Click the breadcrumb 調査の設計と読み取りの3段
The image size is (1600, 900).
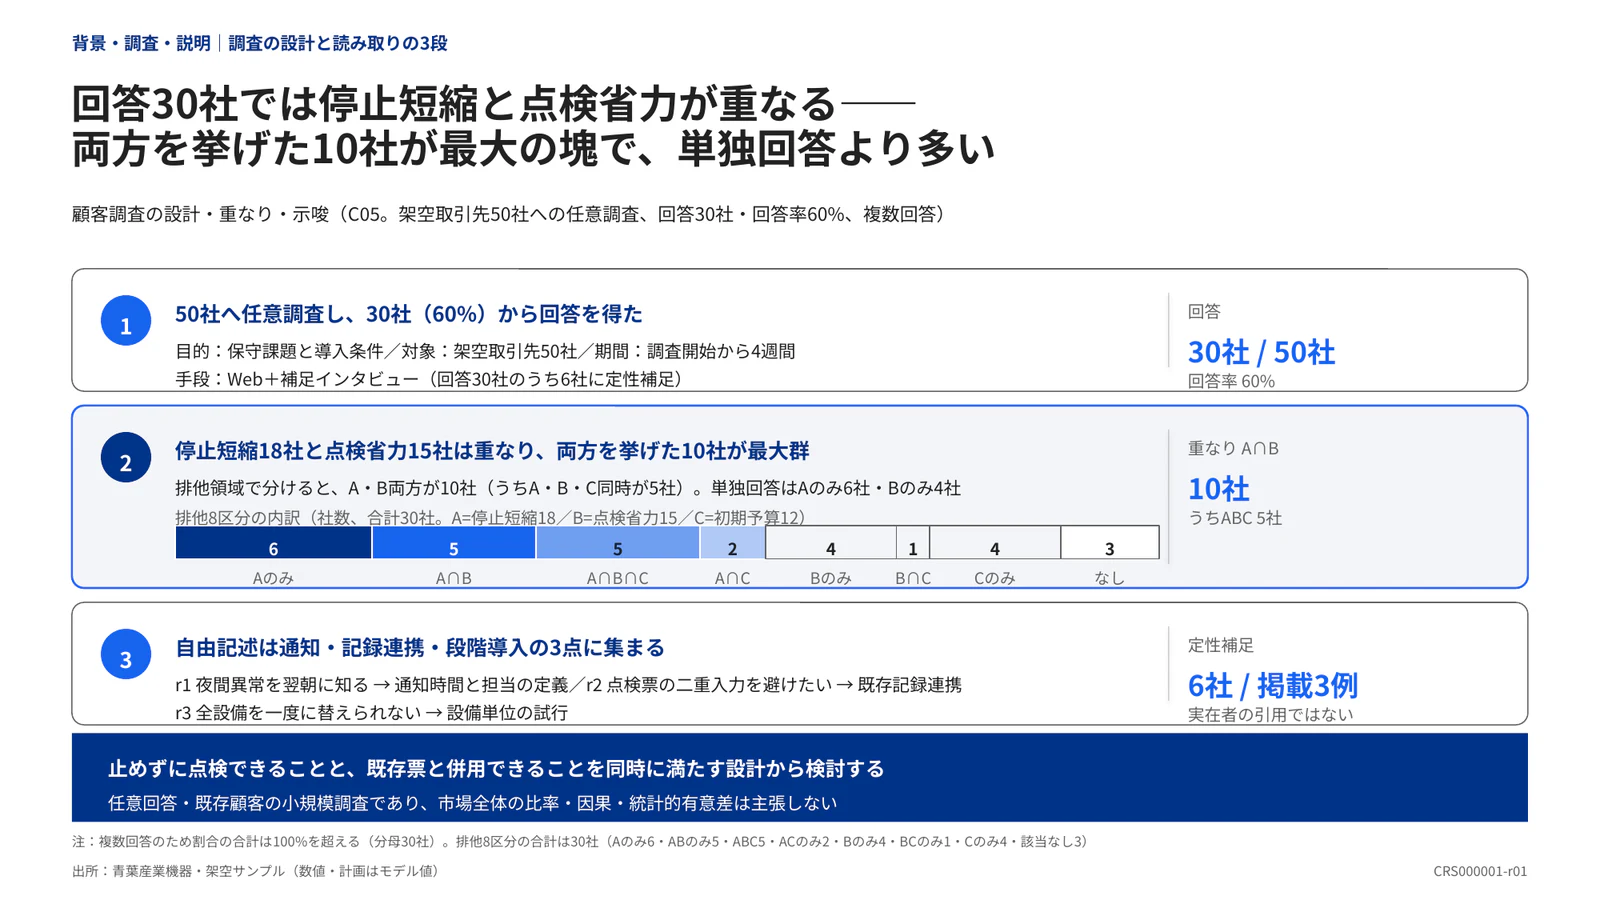338,43
